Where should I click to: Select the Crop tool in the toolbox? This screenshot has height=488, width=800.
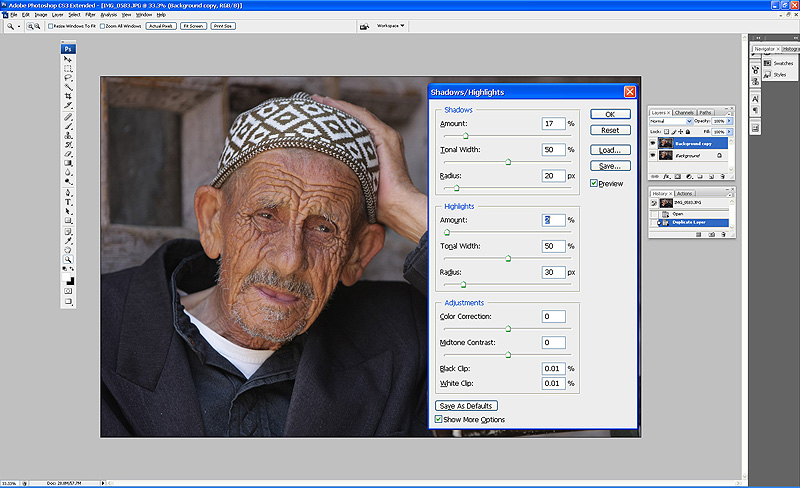coord(68,98)
